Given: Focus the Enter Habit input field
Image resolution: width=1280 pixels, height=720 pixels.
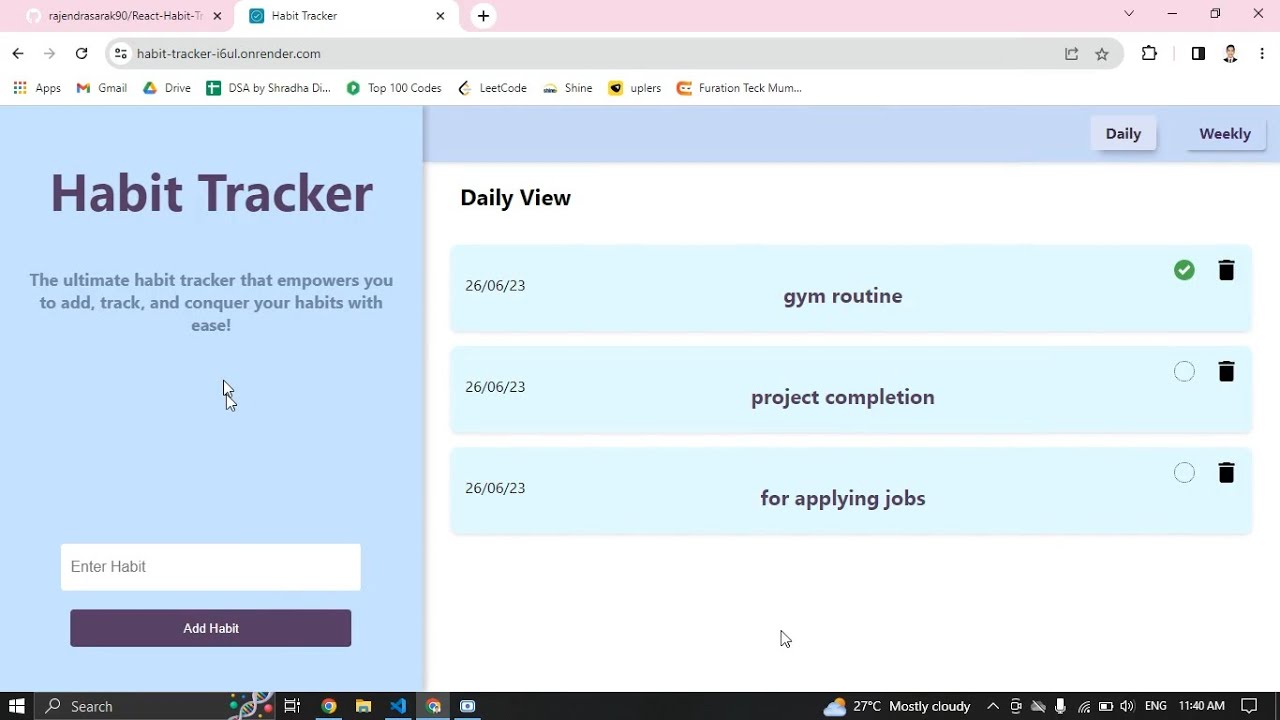Looking at the screenshot, I should click(210, 567).
